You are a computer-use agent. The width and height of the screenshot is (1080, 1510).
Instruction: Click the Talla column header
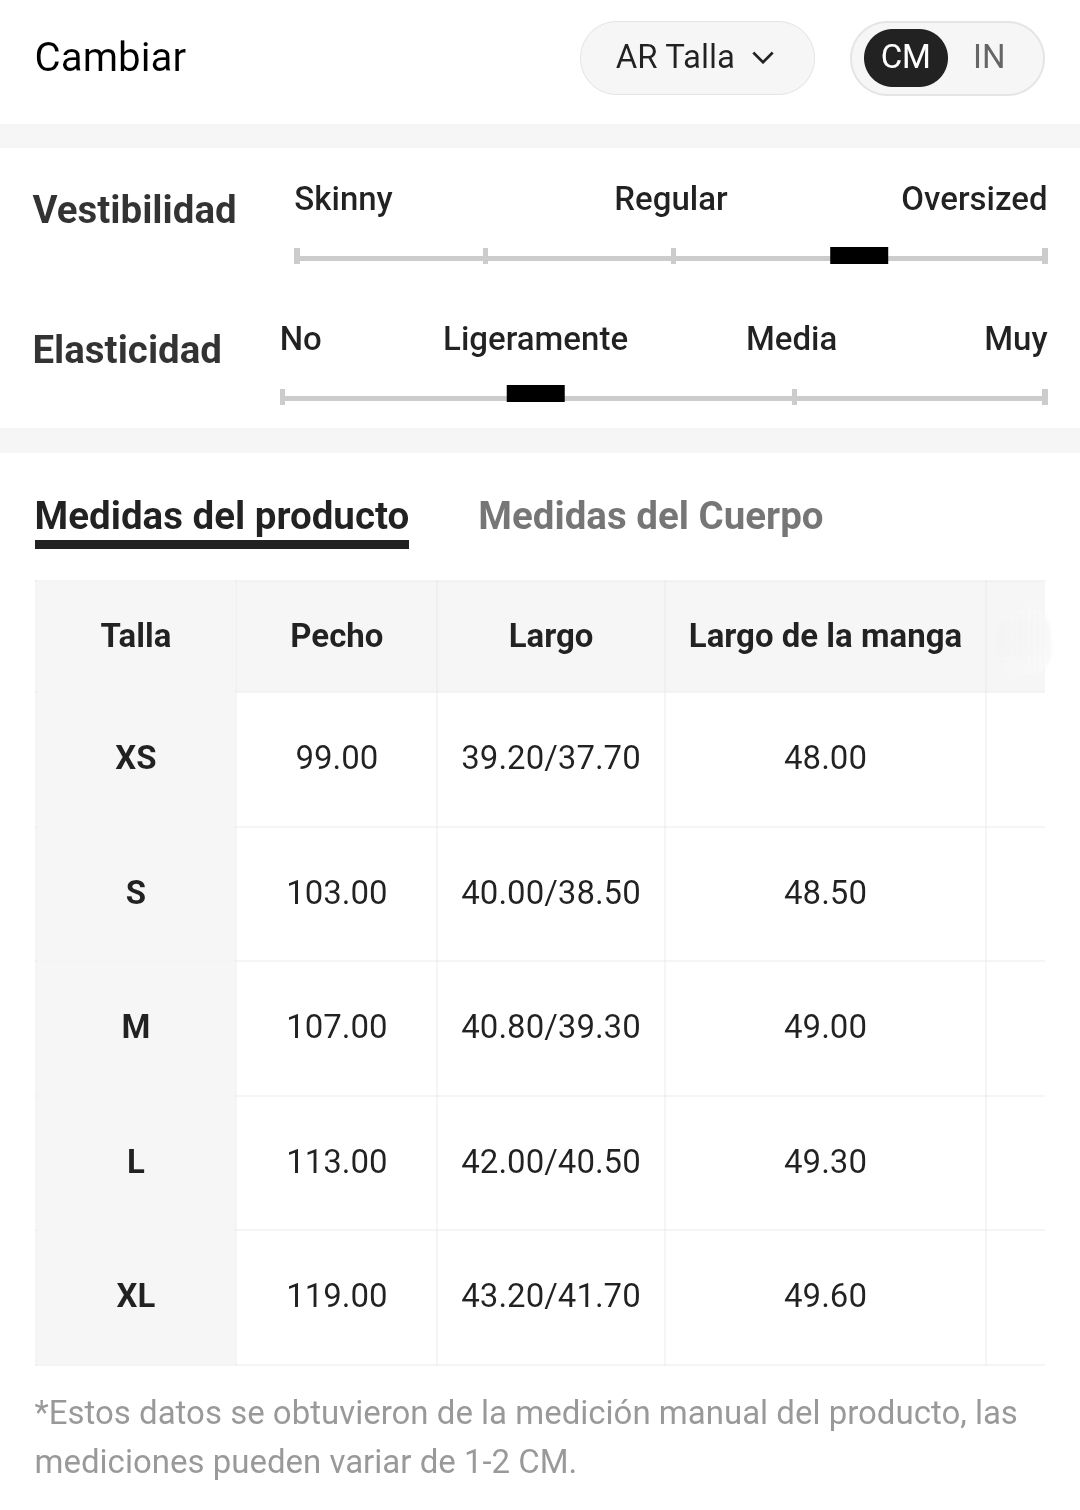pos(136,636)
